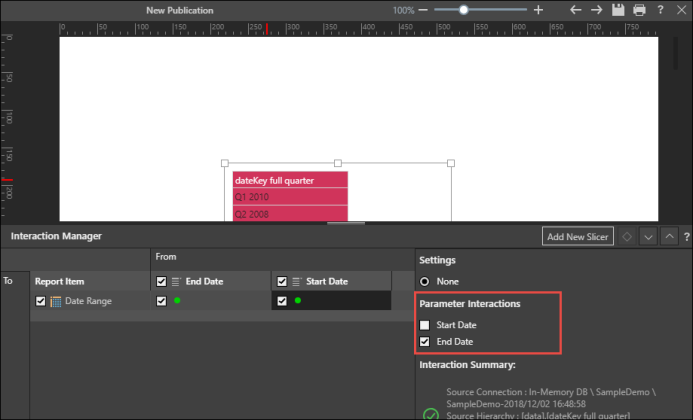The width and height of the screenshot is (693, 420).
Task: Select the None settings radio button
Action: click(425, 282)
